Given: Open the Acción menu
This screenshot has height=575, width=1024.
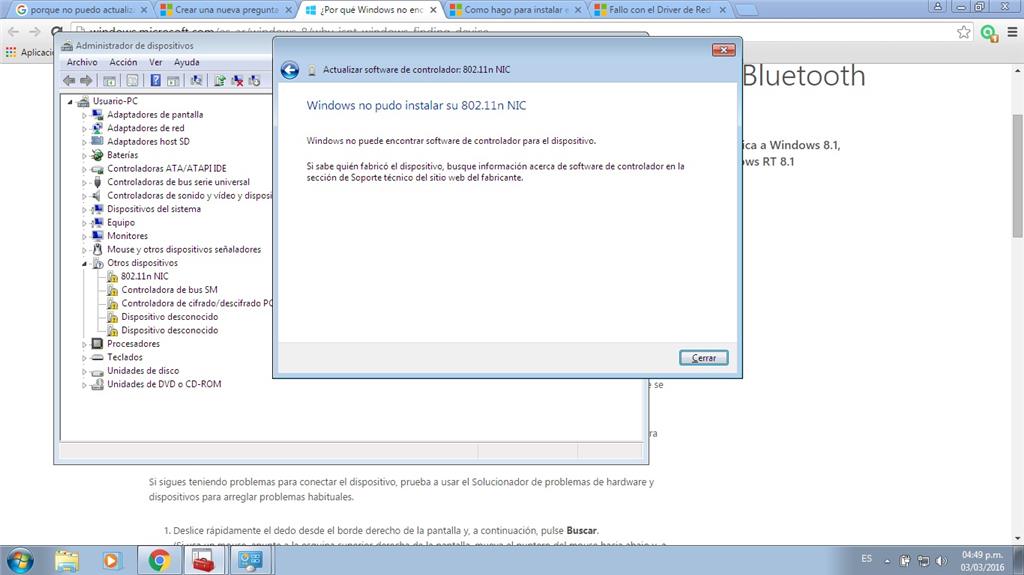Looking at the screenshot, I should pos(123,62).
